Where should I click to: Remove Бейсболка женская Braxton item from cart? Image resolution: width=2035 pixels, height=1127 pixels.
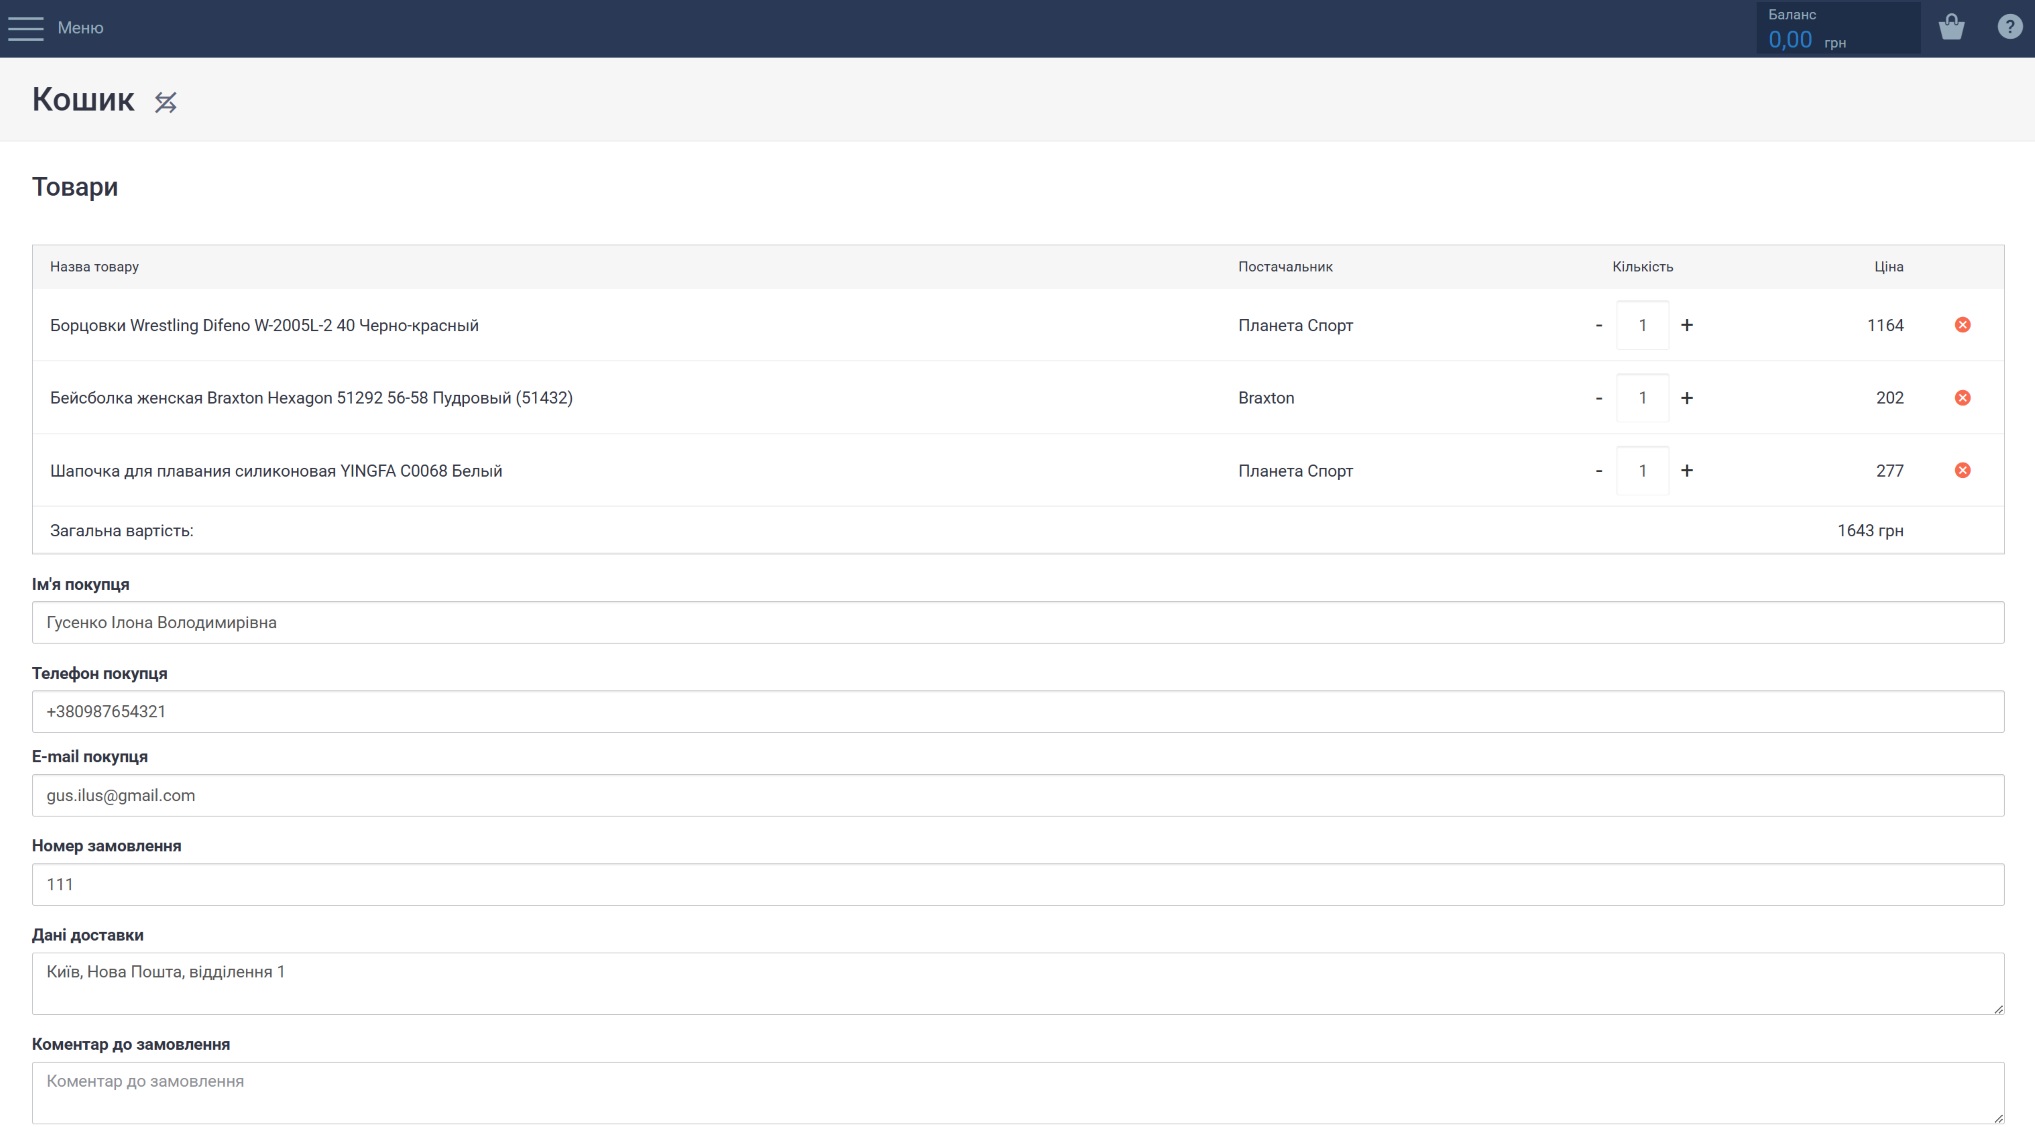(1962, 398)
